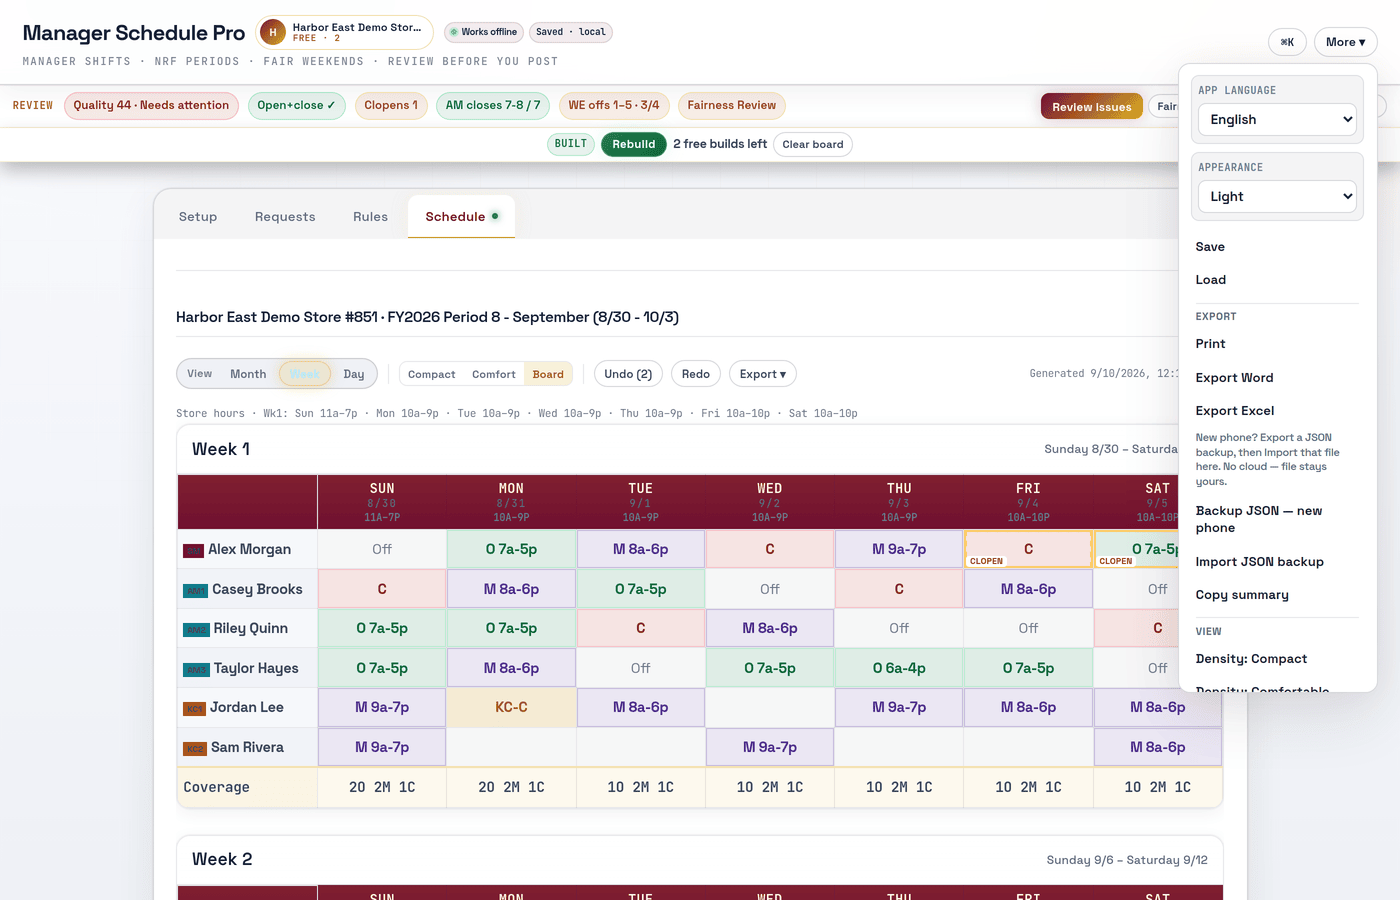Image resolution: width=1400 pixels, height=900 pixels.
Task: Open the App Language dropdown
Action: [1278, 119]
